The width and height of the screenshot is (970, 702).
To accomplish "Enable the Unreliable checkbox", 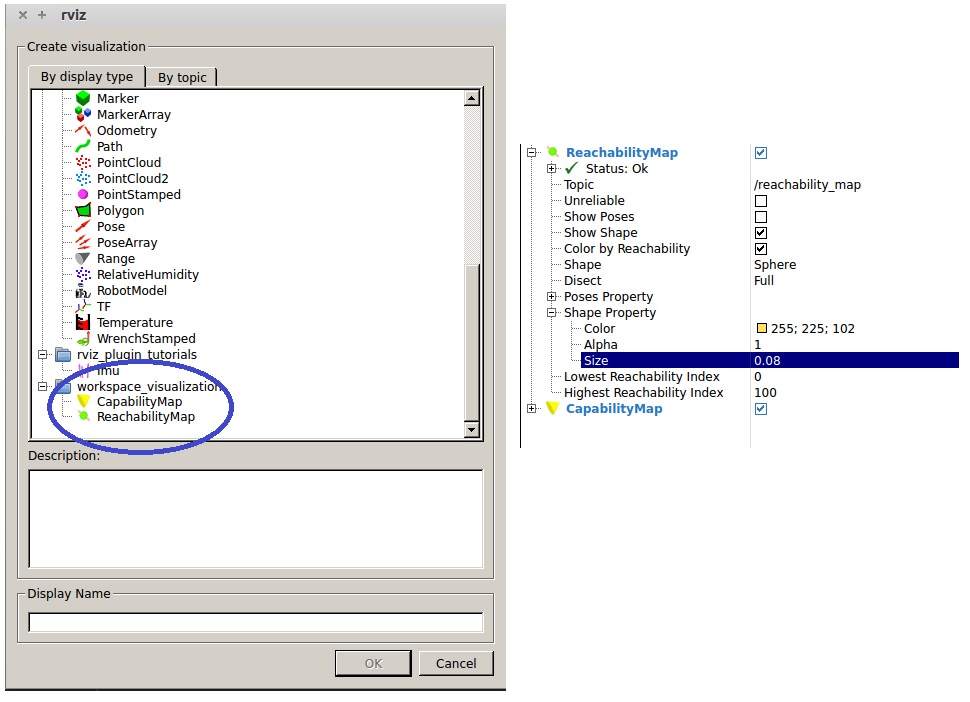I will coord(761,201).
